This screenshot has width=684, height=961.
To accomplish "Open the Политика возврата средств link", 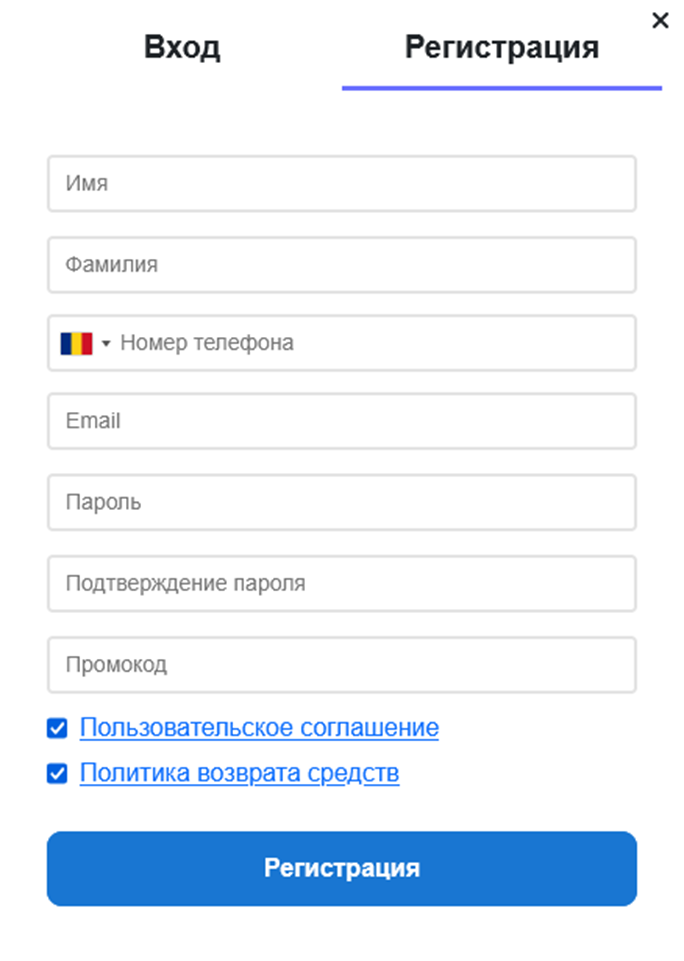I will (x=240, y=773).
